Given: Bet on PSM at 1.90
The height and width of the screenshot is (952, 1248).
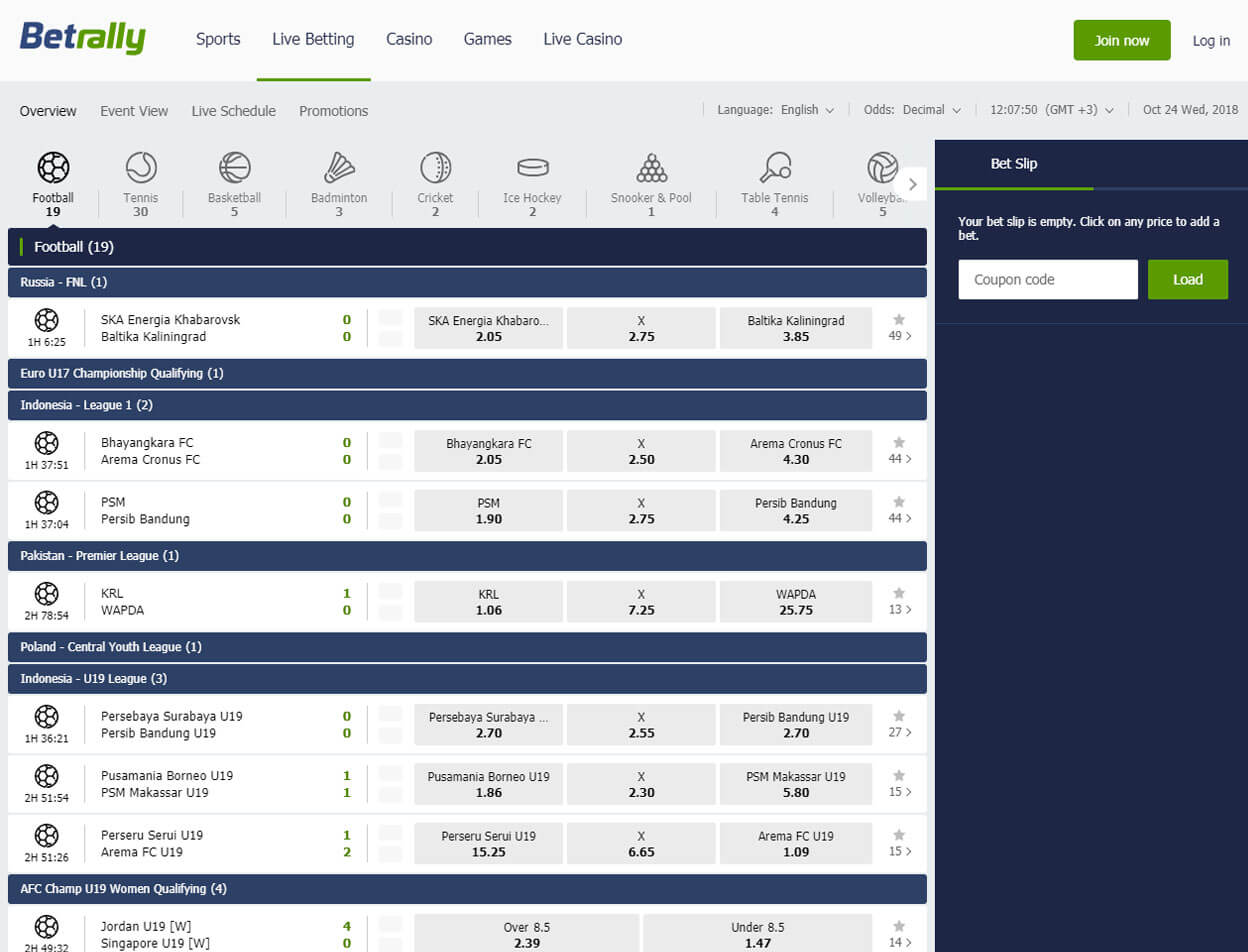Looking at the screenshot, I should coord(489,510).
